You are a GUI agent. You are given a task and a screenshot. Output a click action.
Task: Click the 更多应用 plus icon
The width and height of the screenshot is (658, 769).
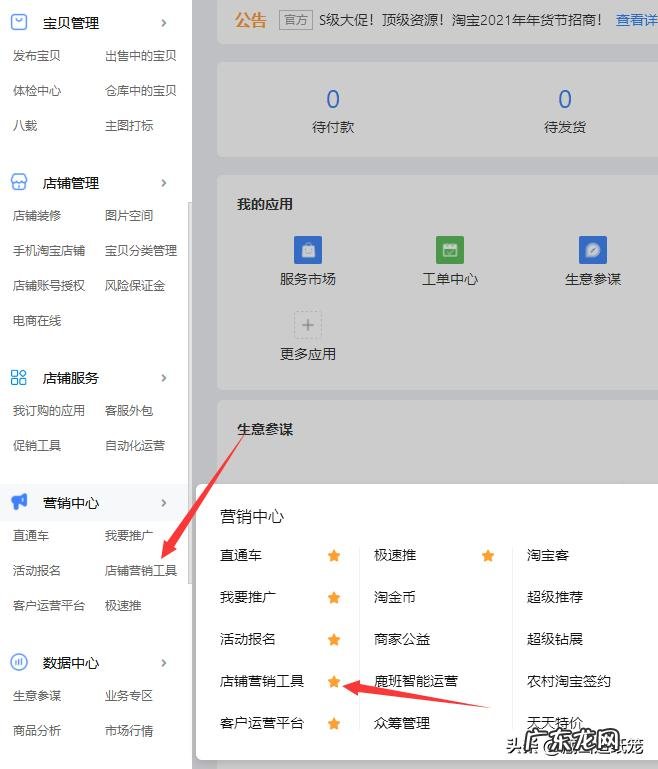tap(308, 325)
